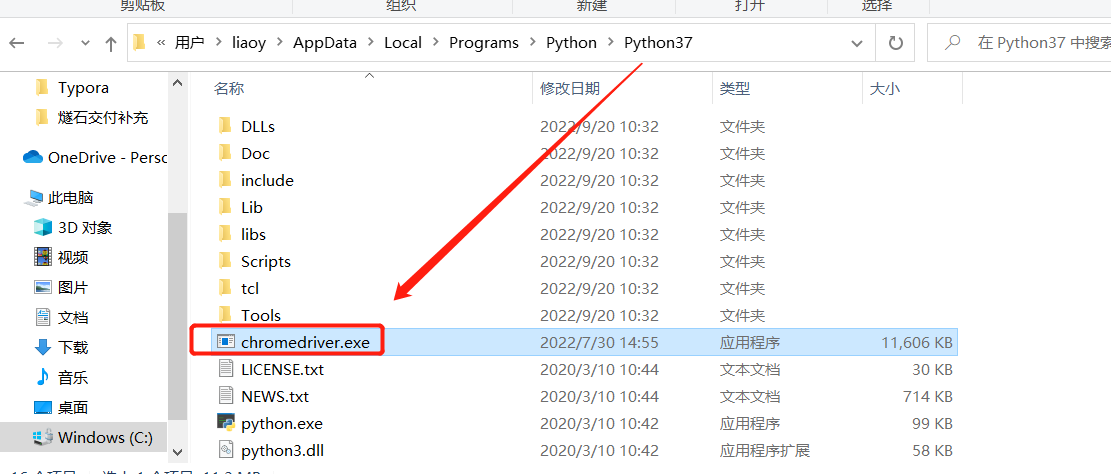Click 2022/7/30 14:55 date cell
Screen dimensions: 1111x474
pyautogui.click(x=599, y=343)
